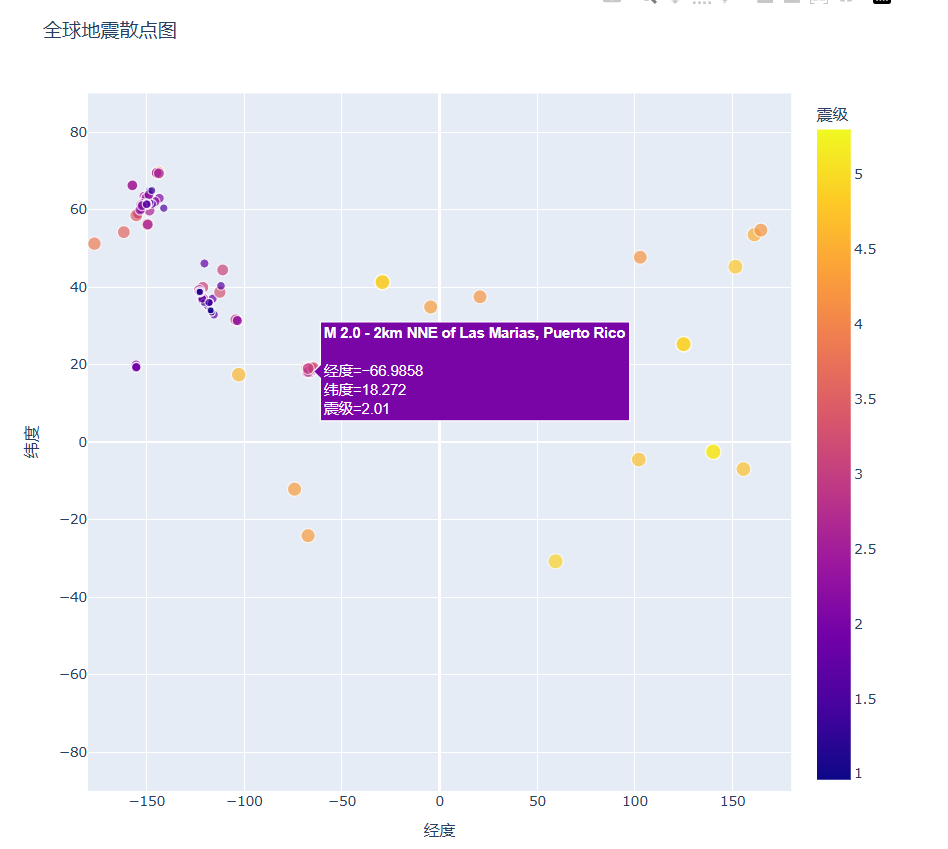This screenshot has height=849, width=948.
Task: Click the dark blue bottom of the colorbar
Action: point(834,774)
